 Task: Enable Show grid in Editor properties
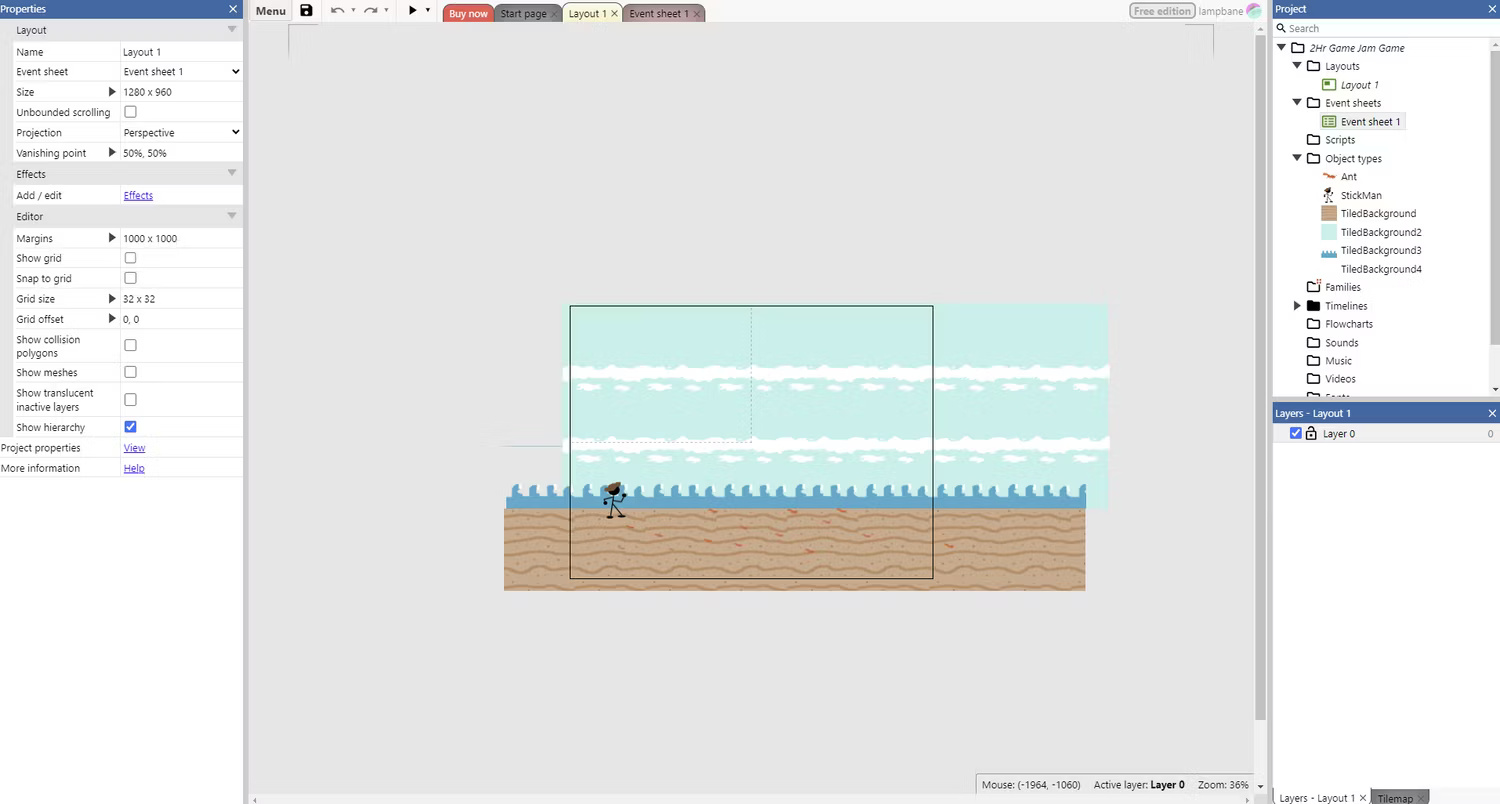tap(130, 258)
